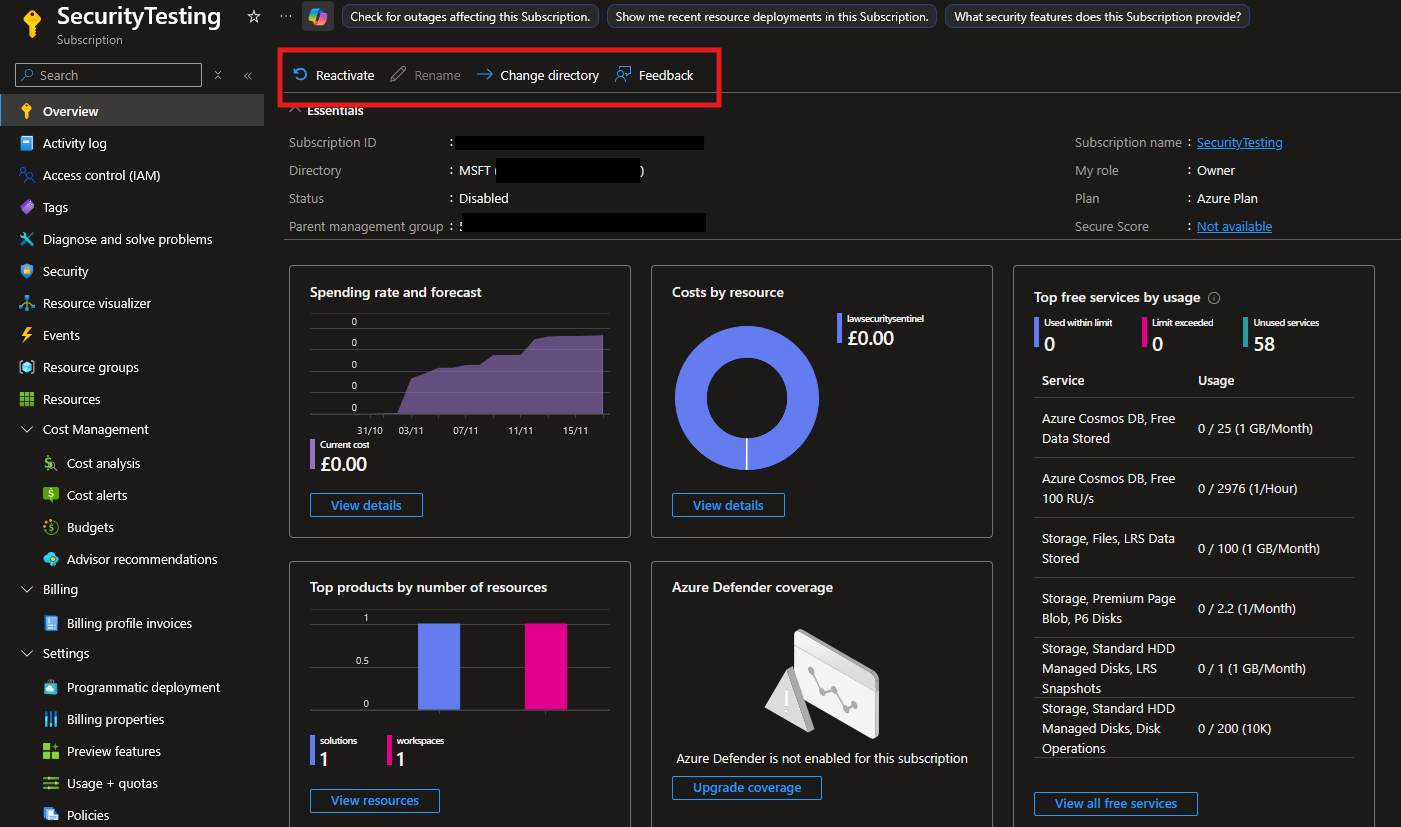Viewport: 1401px width, 827px height.
Task: Select Overview in the sidebar
Action: pyautogui.click(x=132, y=111)
